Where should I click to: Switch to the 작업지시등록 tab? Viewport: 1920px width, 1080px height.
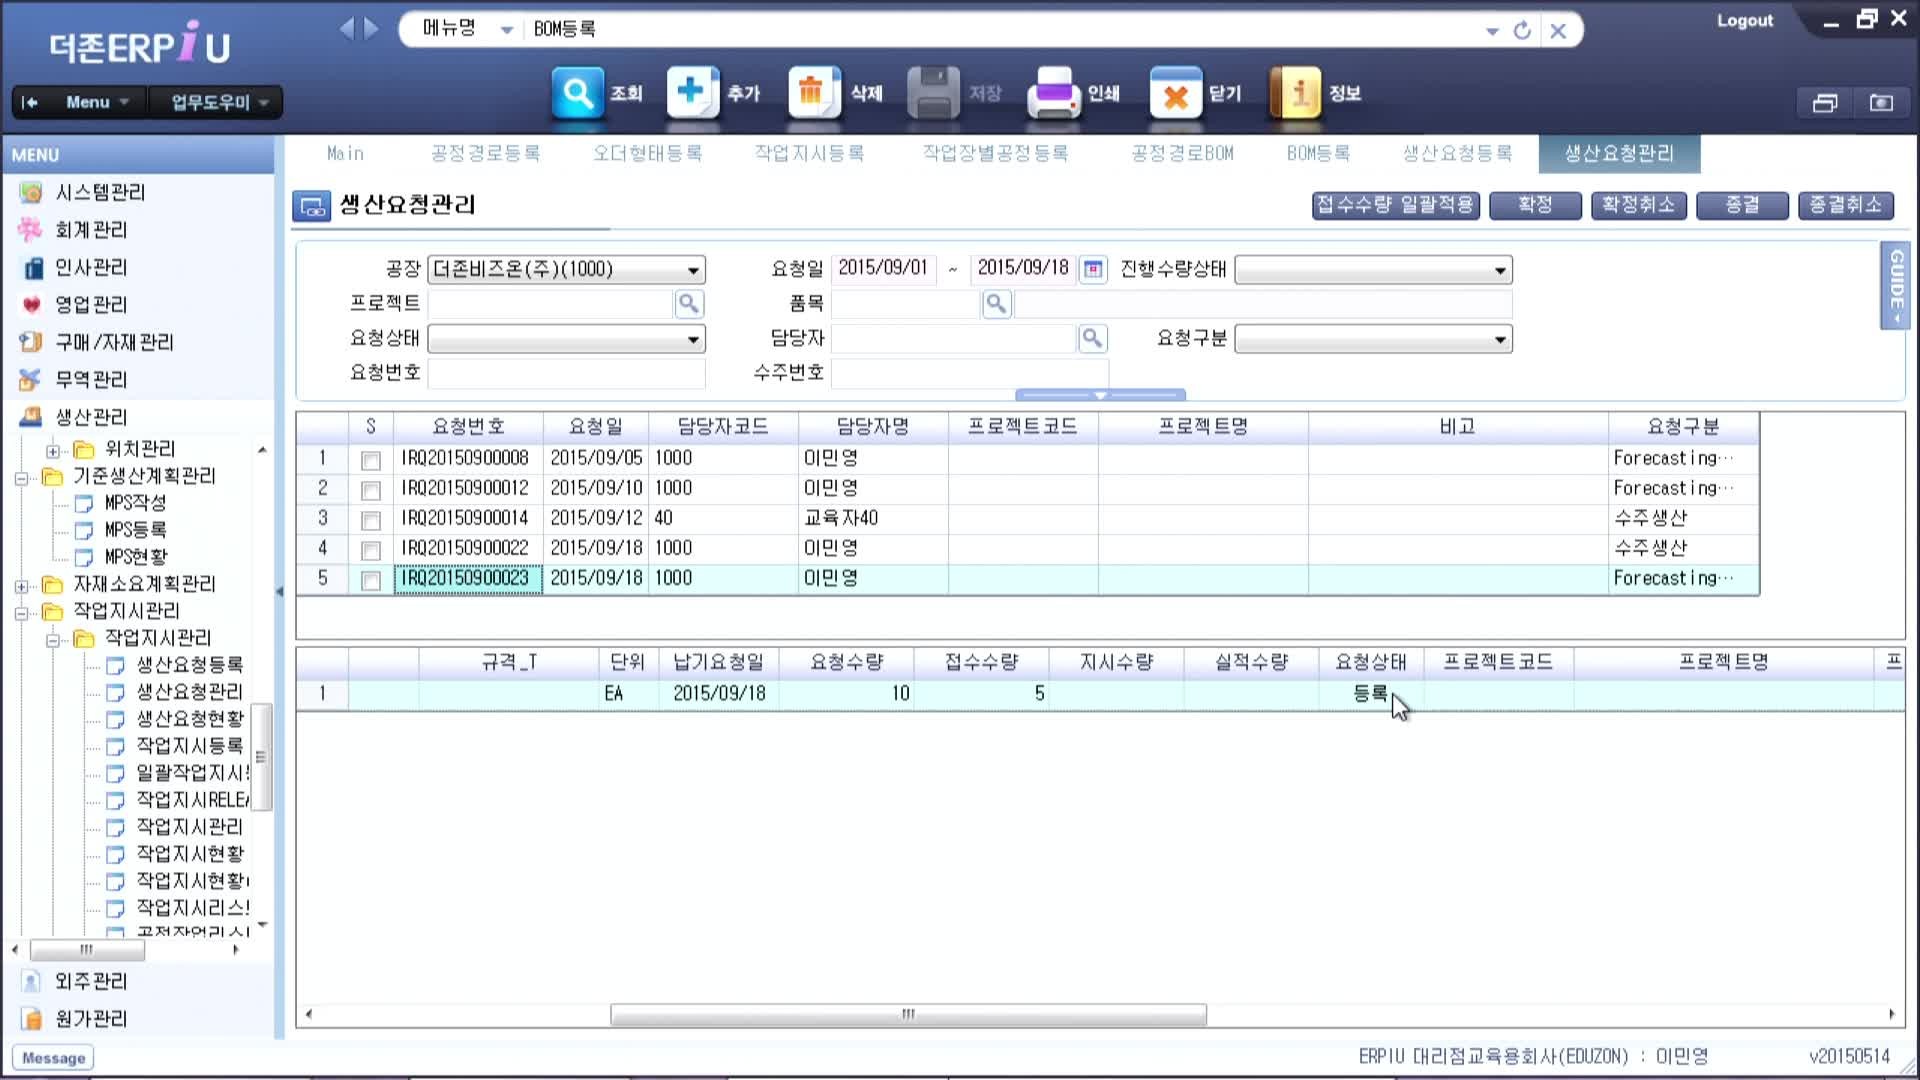[x=809, y=153]
